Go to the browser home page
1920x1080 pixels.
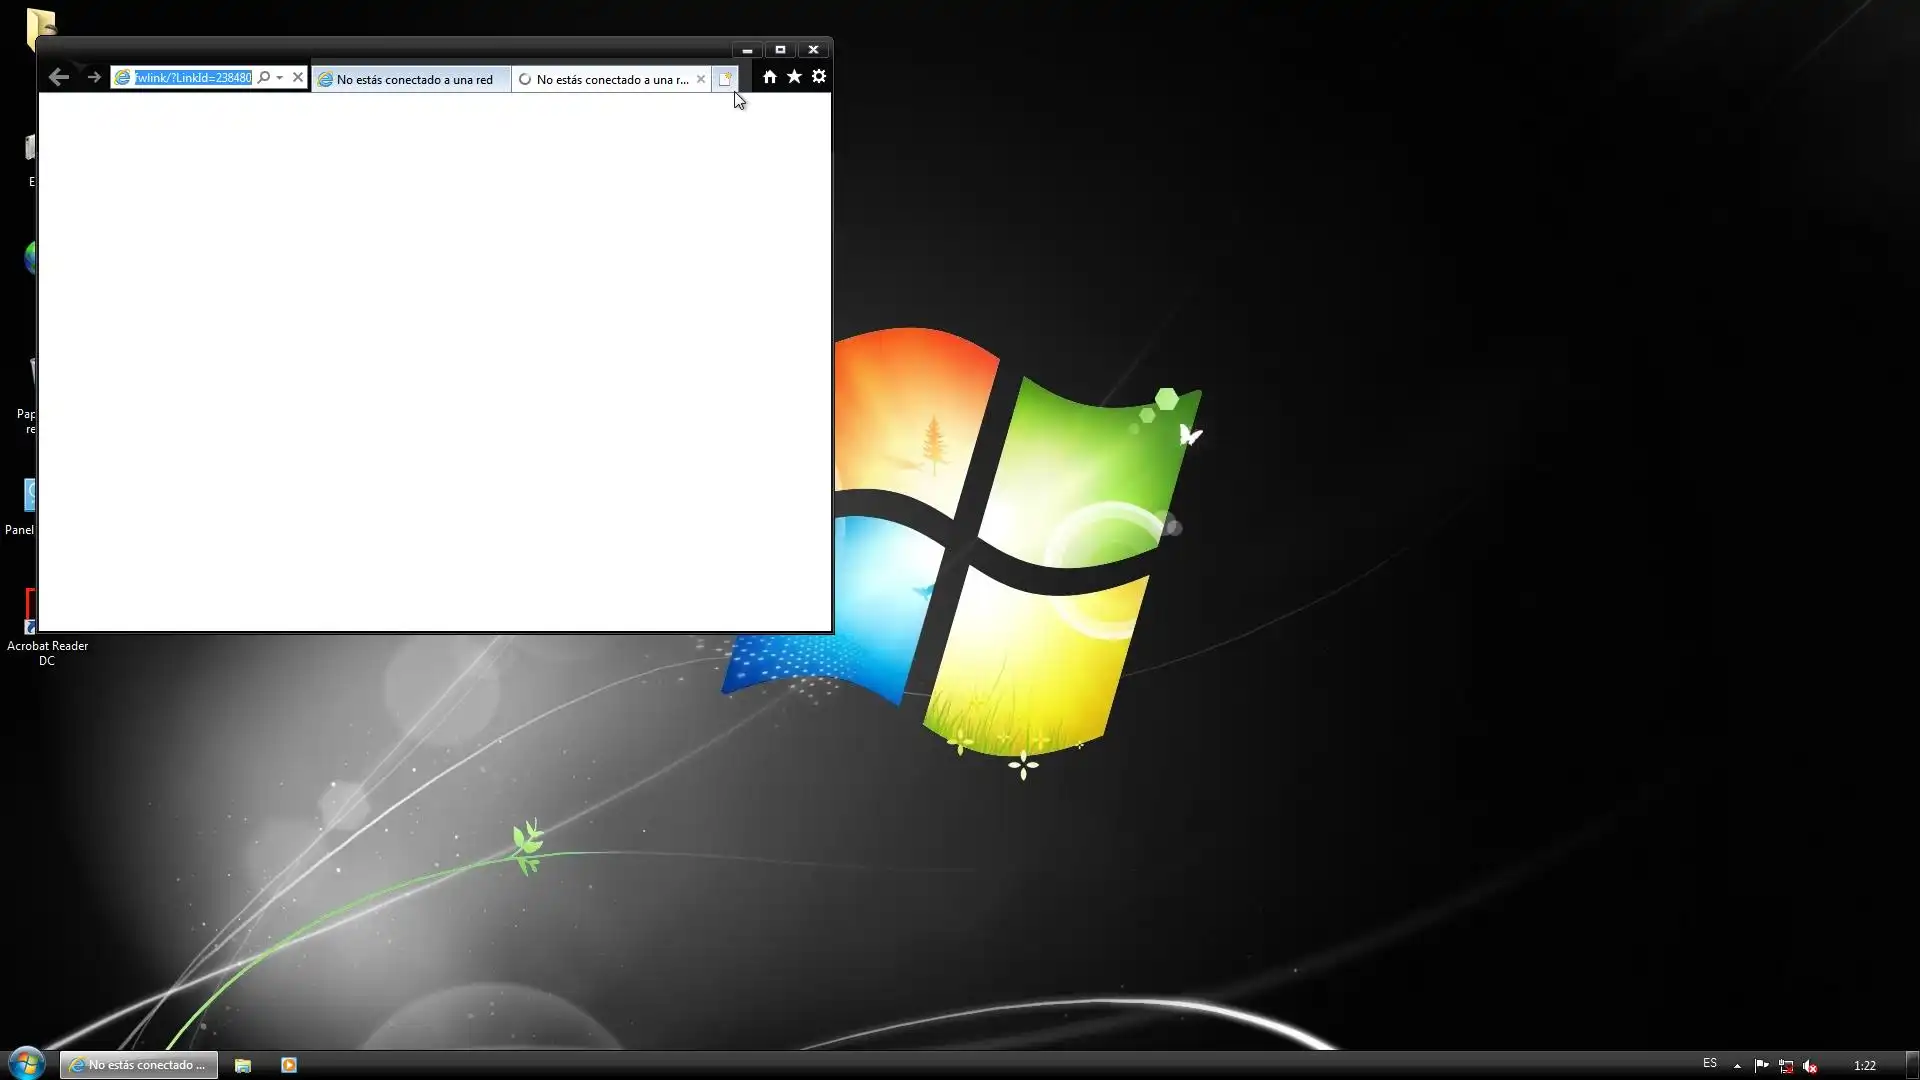[x=769, y=77]
